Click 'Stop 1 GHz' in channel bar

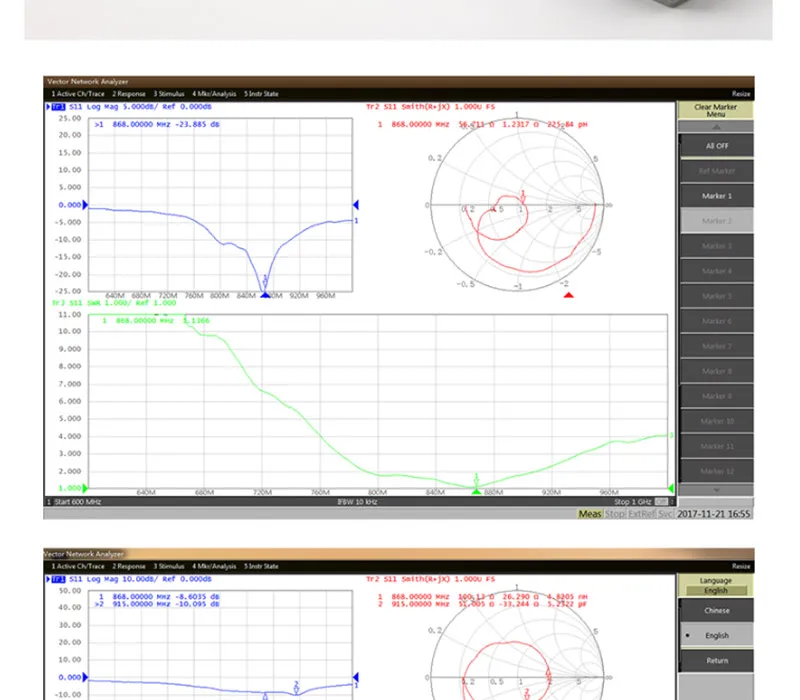tap(633, 502)
